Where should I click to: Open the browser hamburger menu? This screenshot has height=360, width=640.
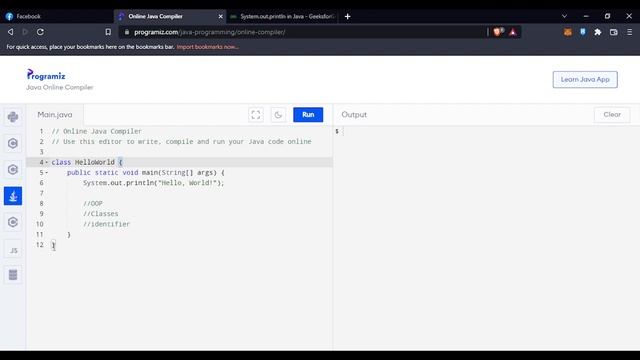(629, 32)
